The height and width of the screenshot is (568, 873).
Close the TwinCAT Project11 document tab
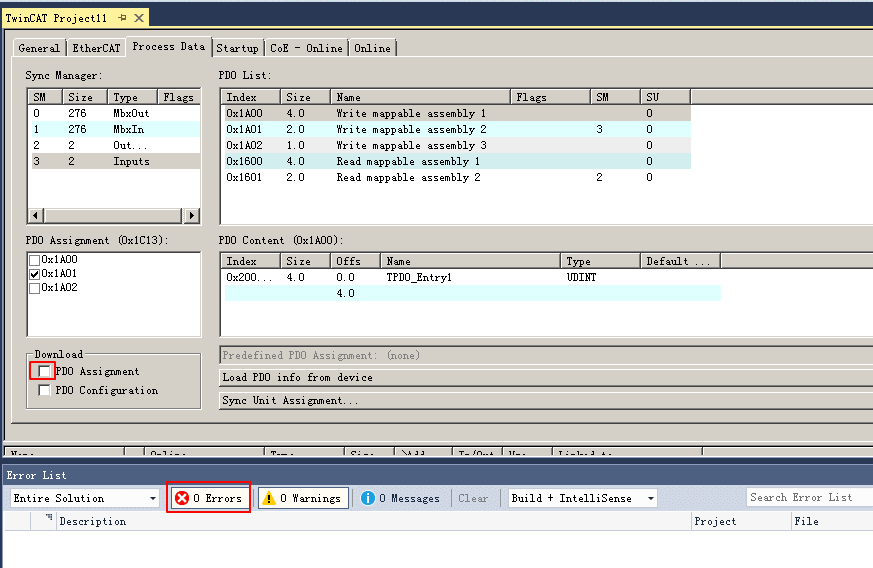point(137,18)
